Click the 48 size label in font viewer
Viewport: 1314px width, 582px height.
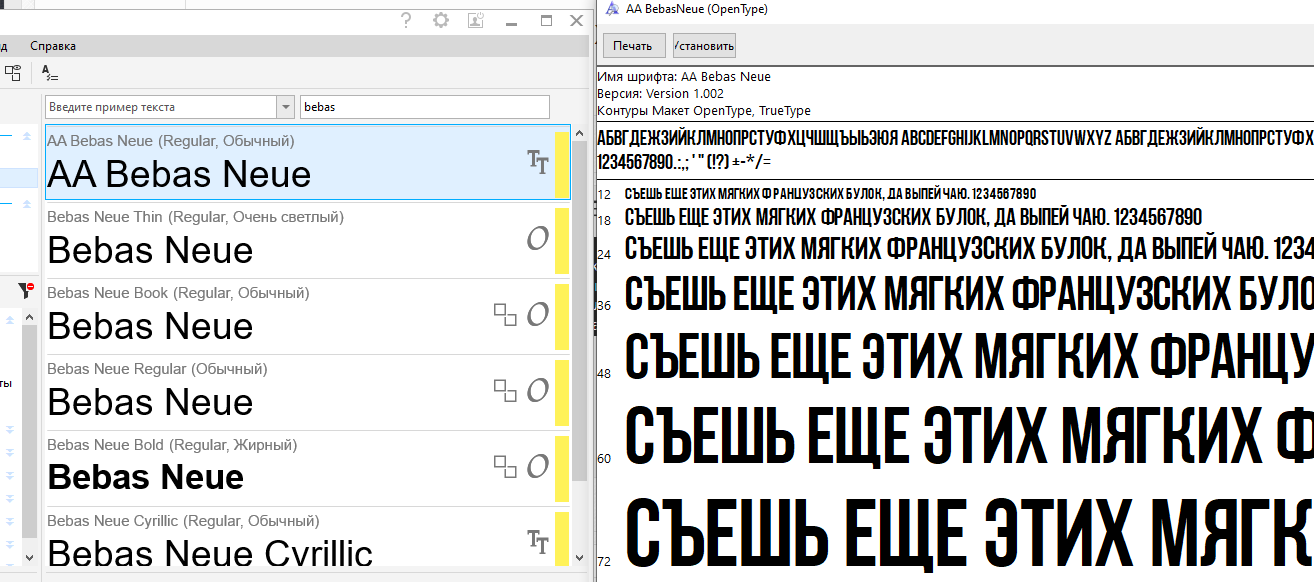pos(604,373)
